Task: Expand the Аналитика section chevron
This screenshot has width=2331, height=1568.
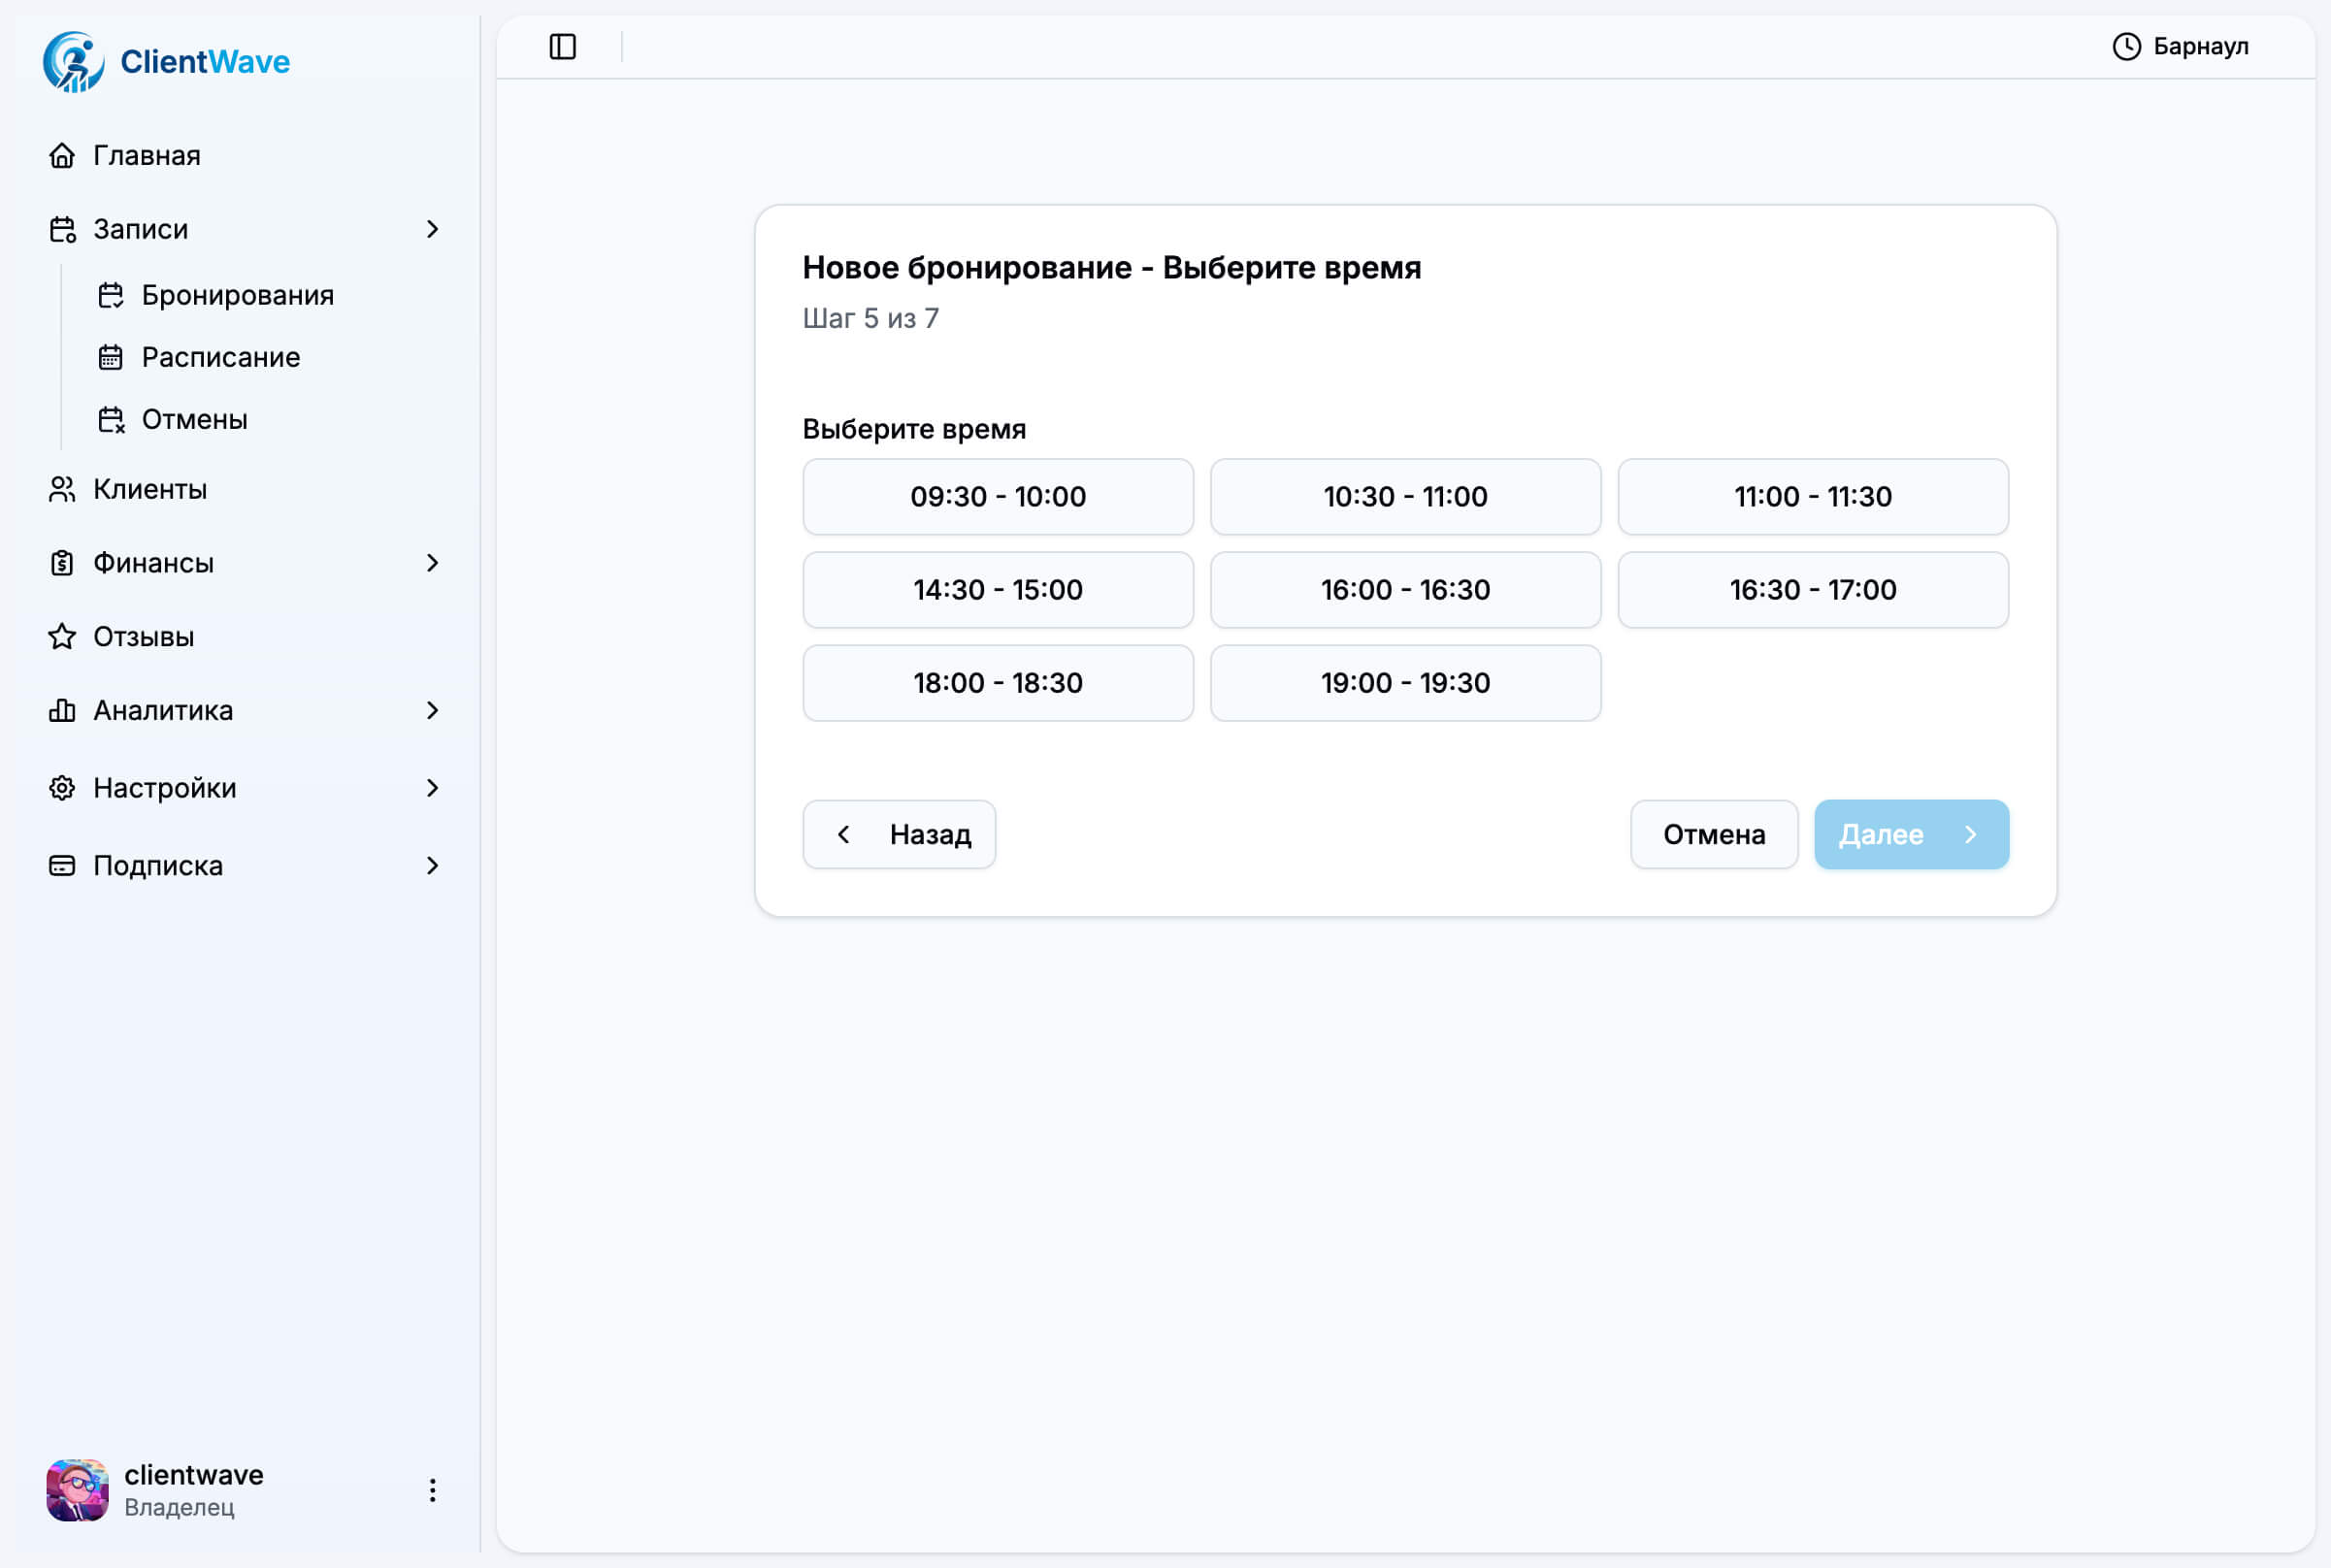Action: click(432, 710)
